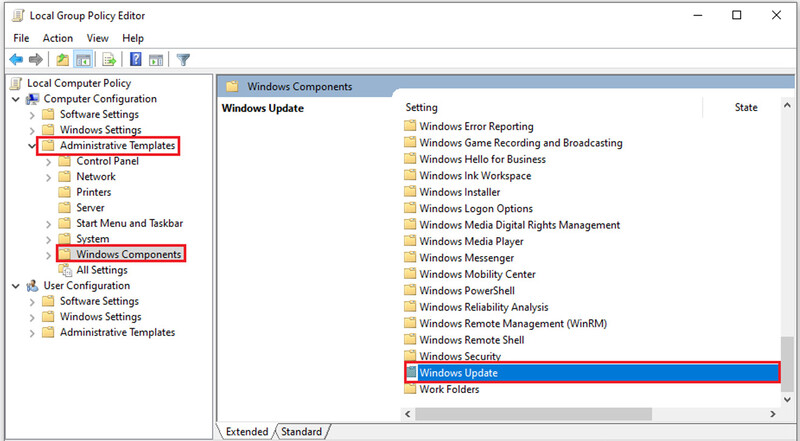Select Windows Remote Shell in list

(472, 340)
